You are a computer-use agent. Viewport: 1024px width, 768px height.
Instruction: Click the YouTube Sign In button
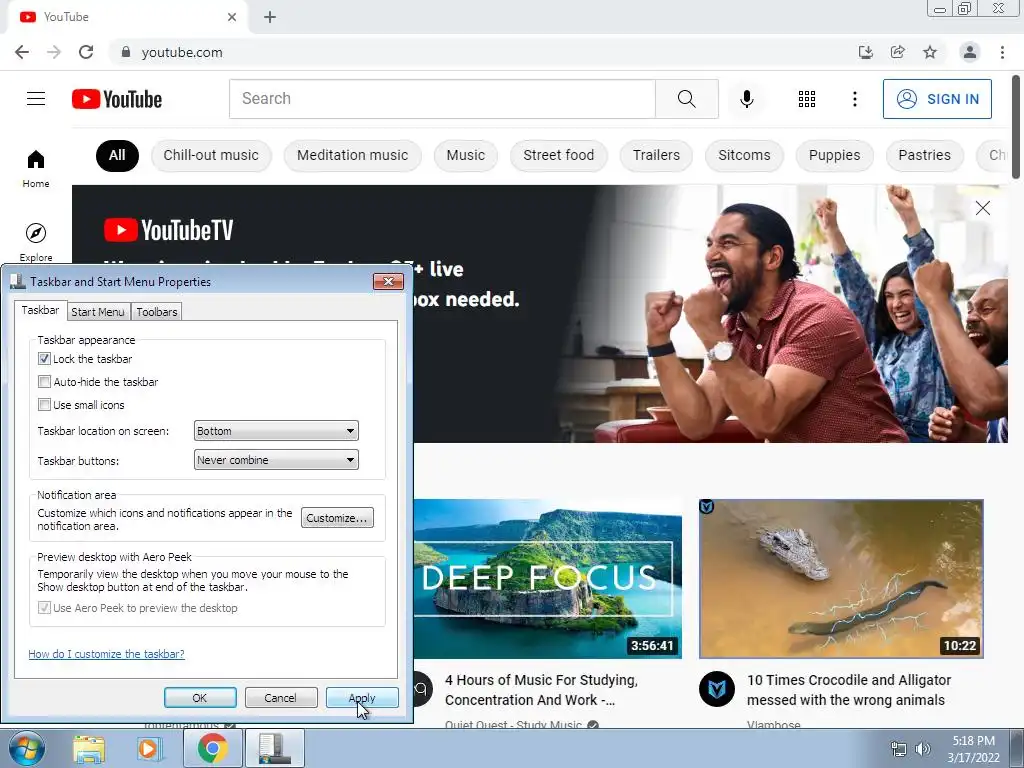[937, 99]
